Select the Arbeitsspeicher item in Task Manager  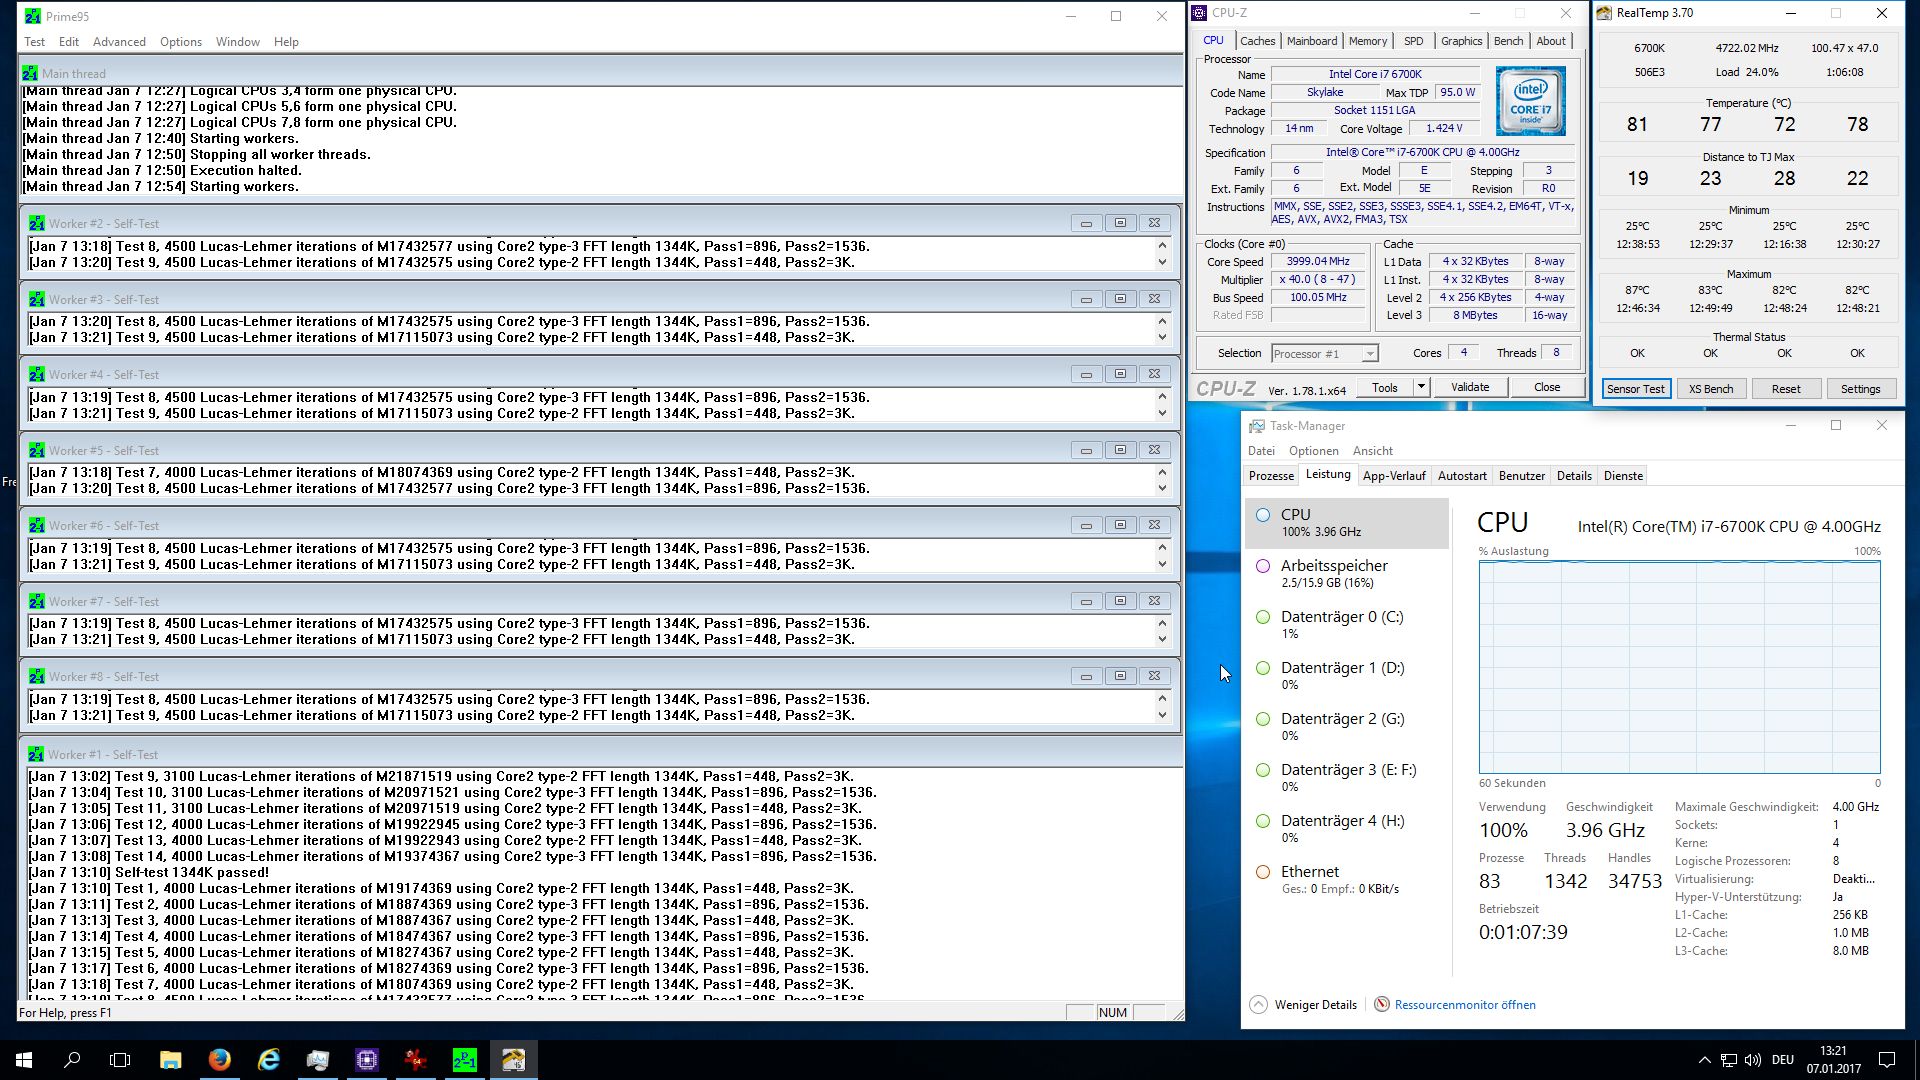click(x=1334, y=573)
